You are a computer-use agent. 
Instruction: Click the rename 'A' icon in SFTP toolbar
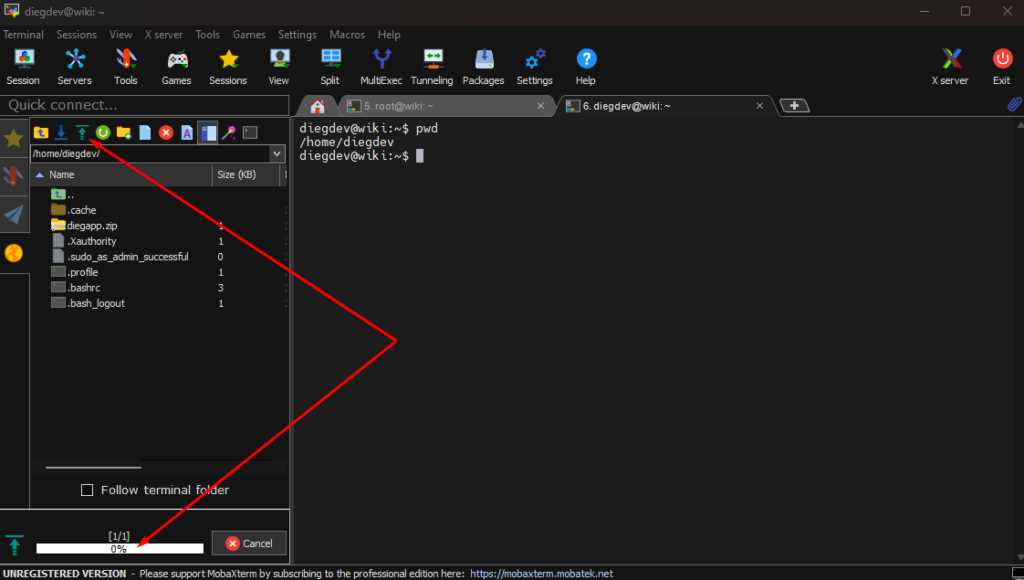pos(187,133)
